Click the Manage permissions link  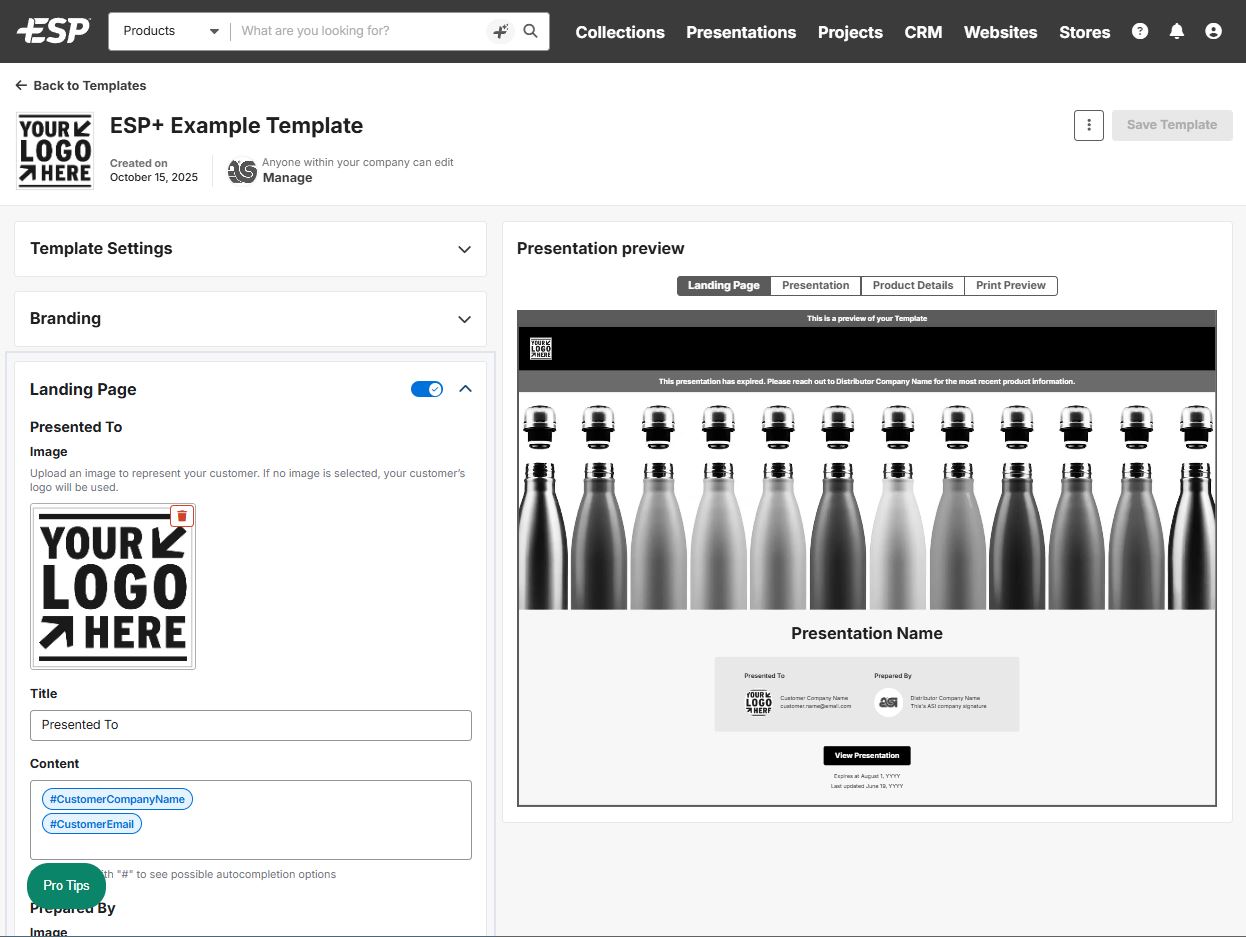point(287,178)
